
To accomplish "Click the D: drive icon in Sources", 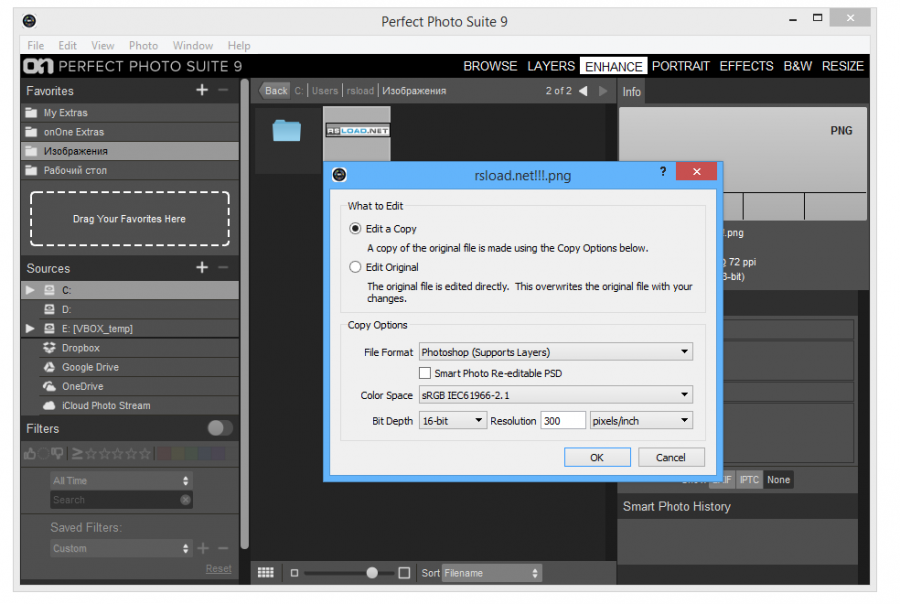I will (x=49, y=309).
